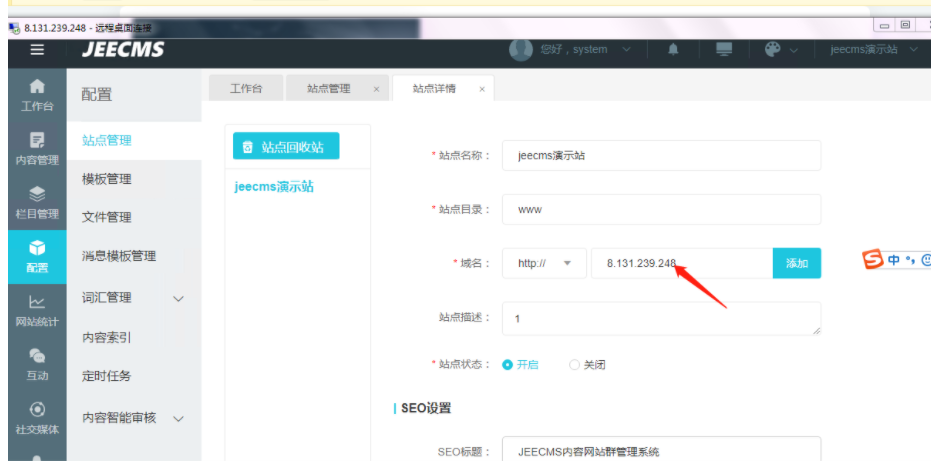This screenshot has width=931, height=461.
Task: Click the SEO标题 input field
Action: point(661,449)
